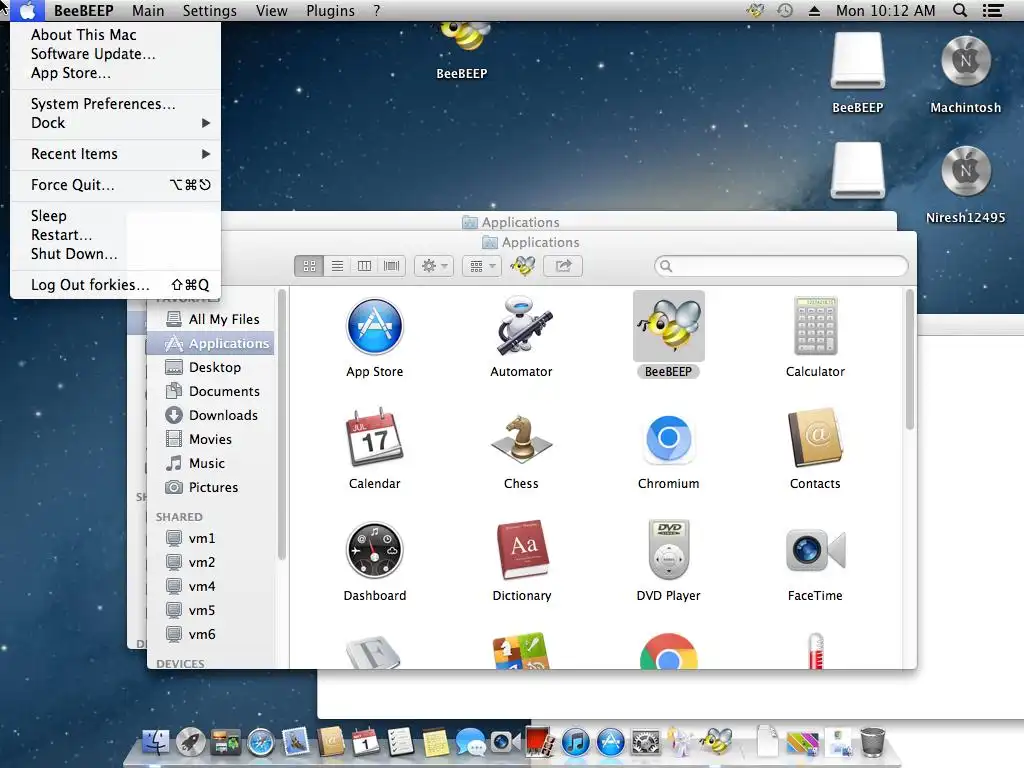
Task: Select shared computer vm5
Action: (210, 610)
